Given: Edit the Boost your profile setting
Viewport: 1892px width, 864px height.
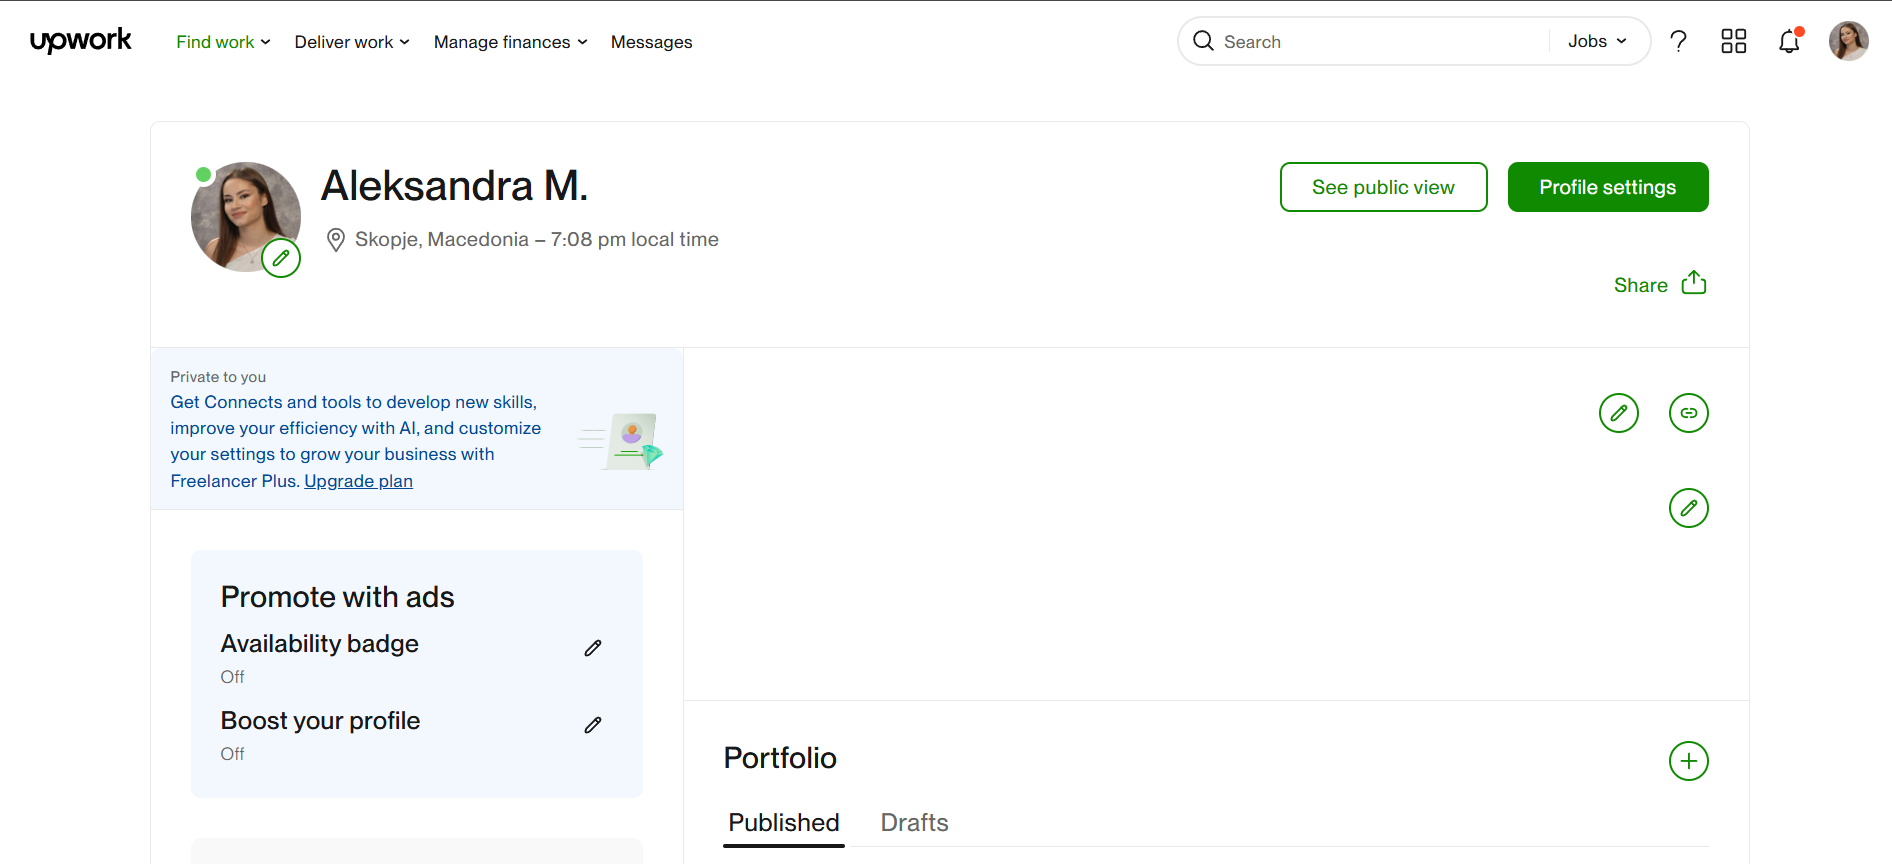Looking at the screenshot, I should point(593,725).
